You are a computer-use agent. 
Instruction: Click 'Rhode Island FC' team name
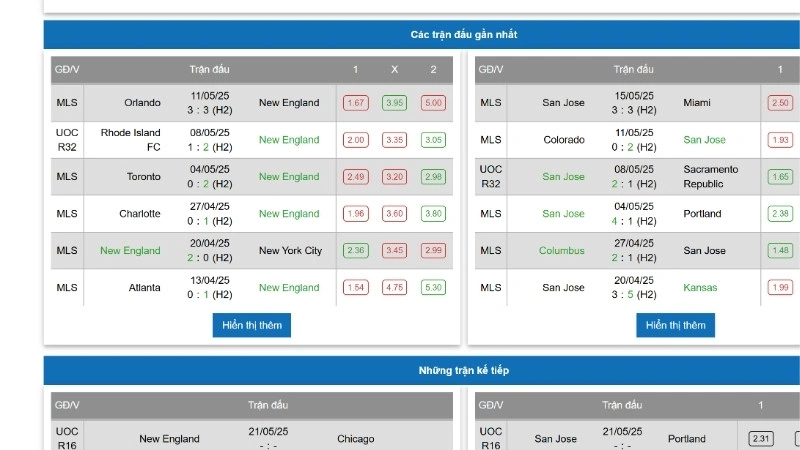click(x=131, y=140)
